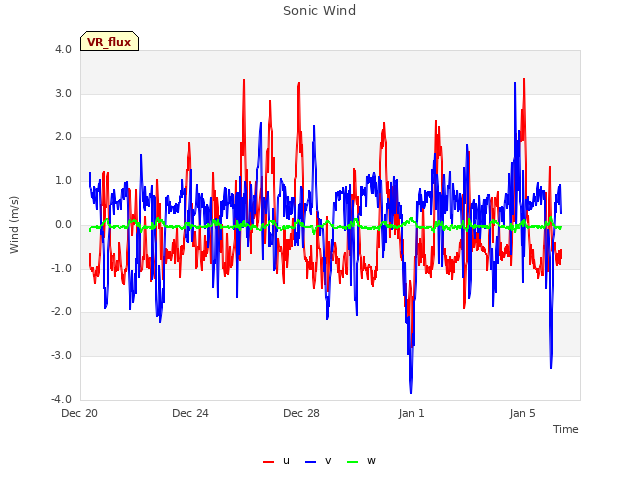Click the Sonic Wind chart title
This screenshot has height=480, width=640.
[320, 11]
